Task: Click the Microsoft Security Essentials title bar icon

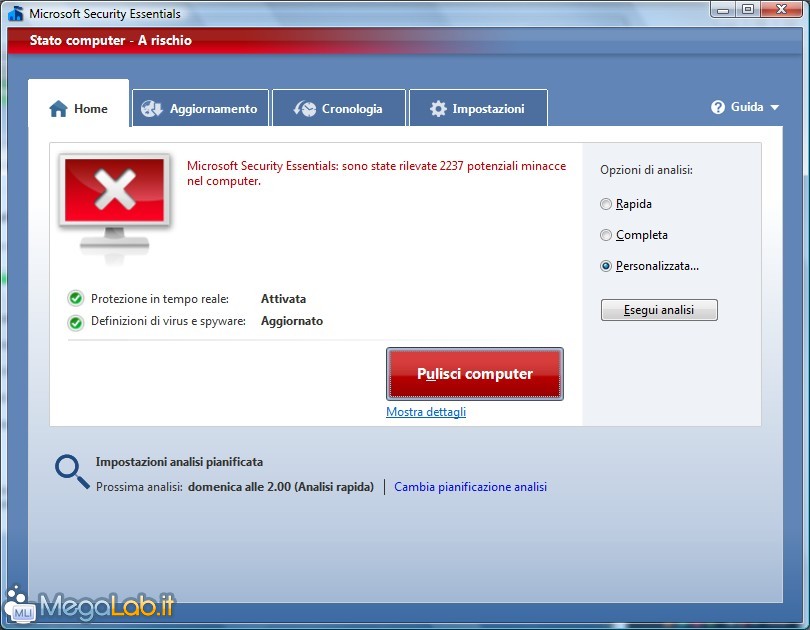Action: 15,13
